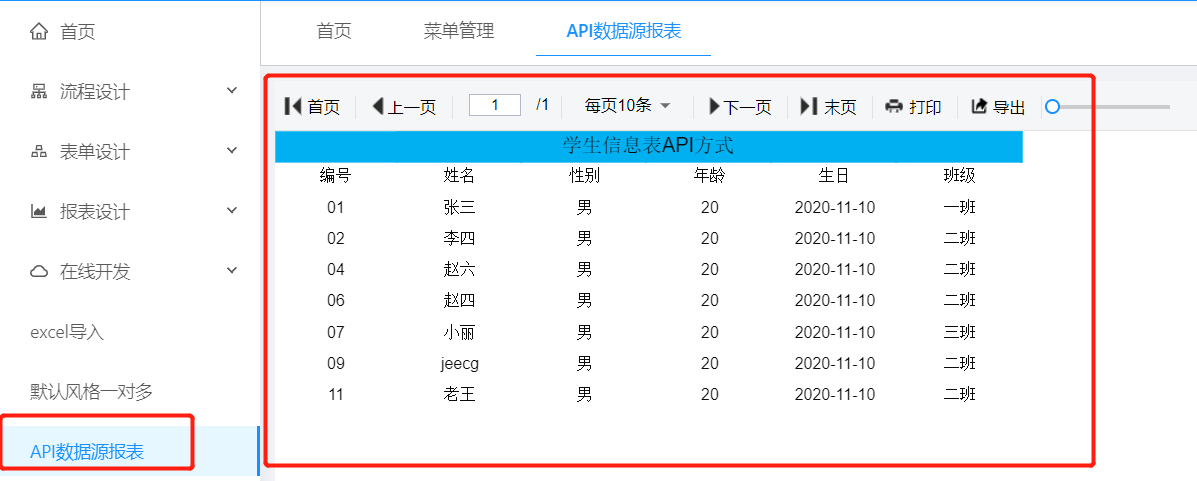
Task: Click the 编号 cell 07
Action: click(336, 332)
